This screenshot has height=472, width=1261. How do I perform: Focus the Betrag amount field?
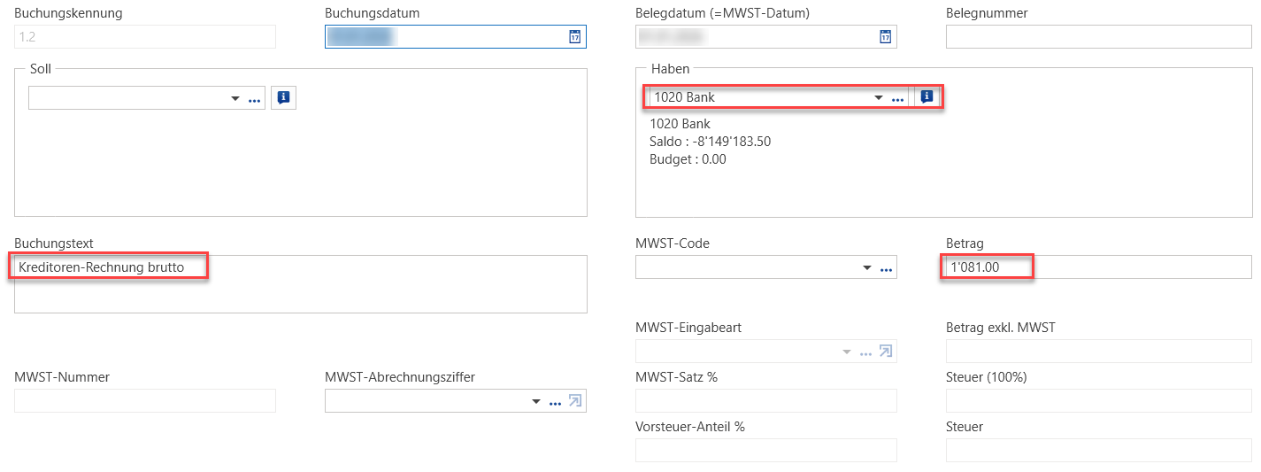coord(1099,267)
